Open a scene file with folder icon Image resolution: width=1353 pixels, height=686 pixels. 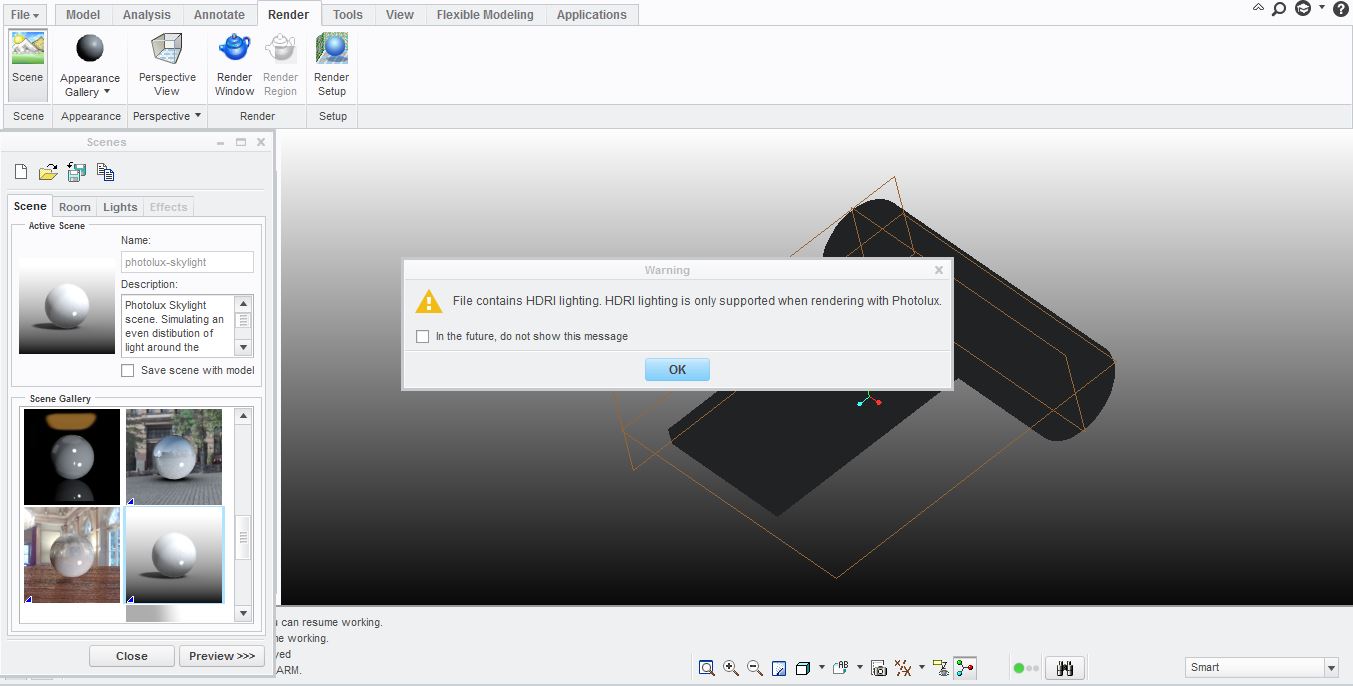pos(48,172)
